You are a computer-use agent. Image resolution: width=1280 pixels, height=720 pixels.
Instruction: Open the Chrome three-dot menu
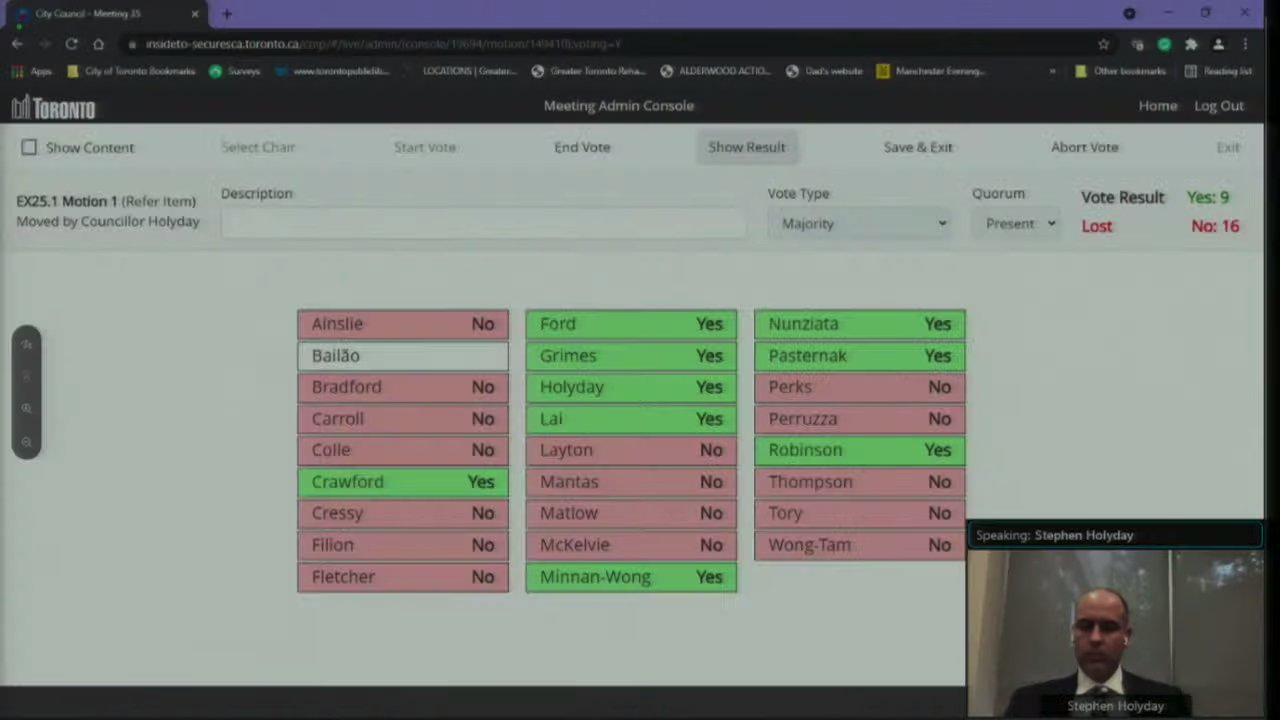pos(1245,44)
